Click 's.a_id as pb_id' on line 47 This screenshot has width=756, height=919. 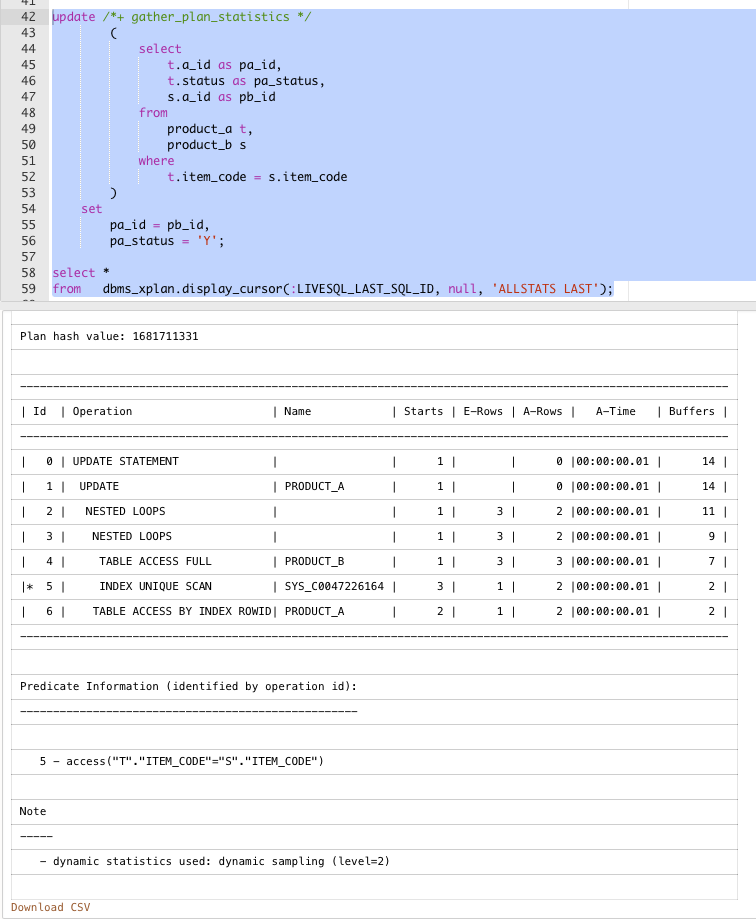pyautogui.click(x=221, y=97)
